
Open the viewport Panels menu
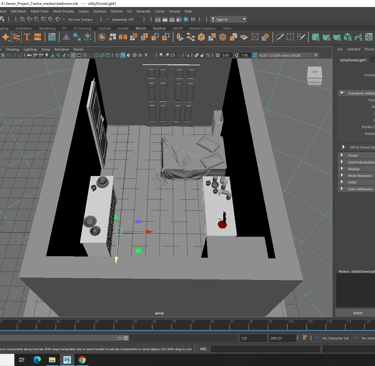78,49
